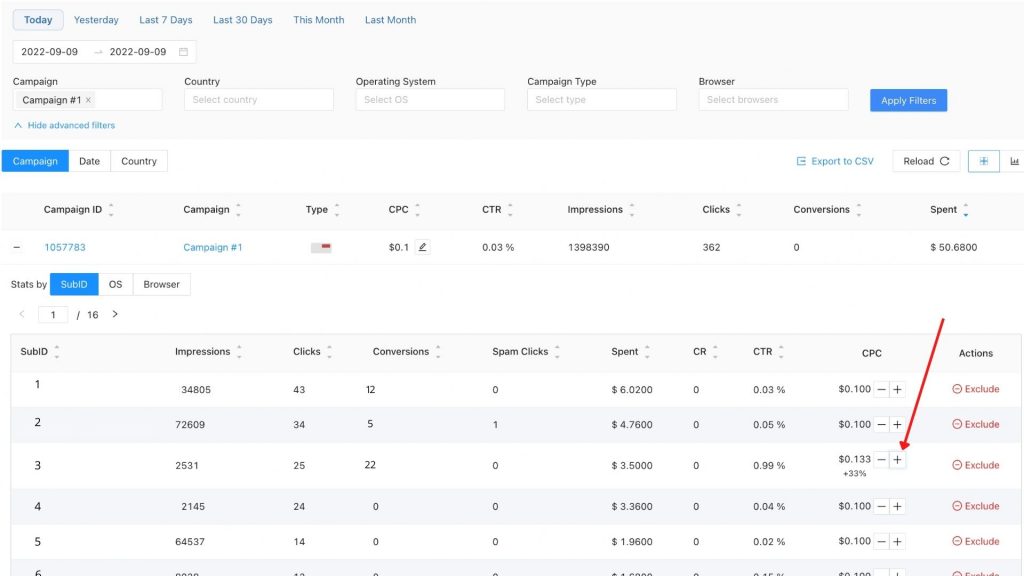Switch to the table grid view

click(x=983, y=161)
